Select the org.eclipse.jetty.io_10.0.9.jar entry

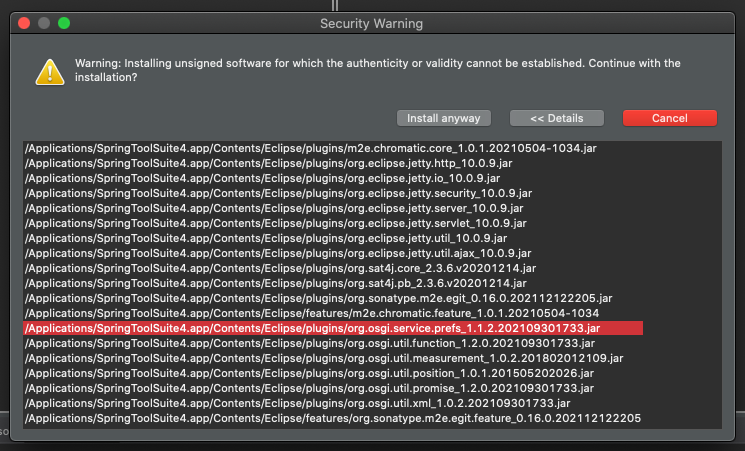(262, 178)
